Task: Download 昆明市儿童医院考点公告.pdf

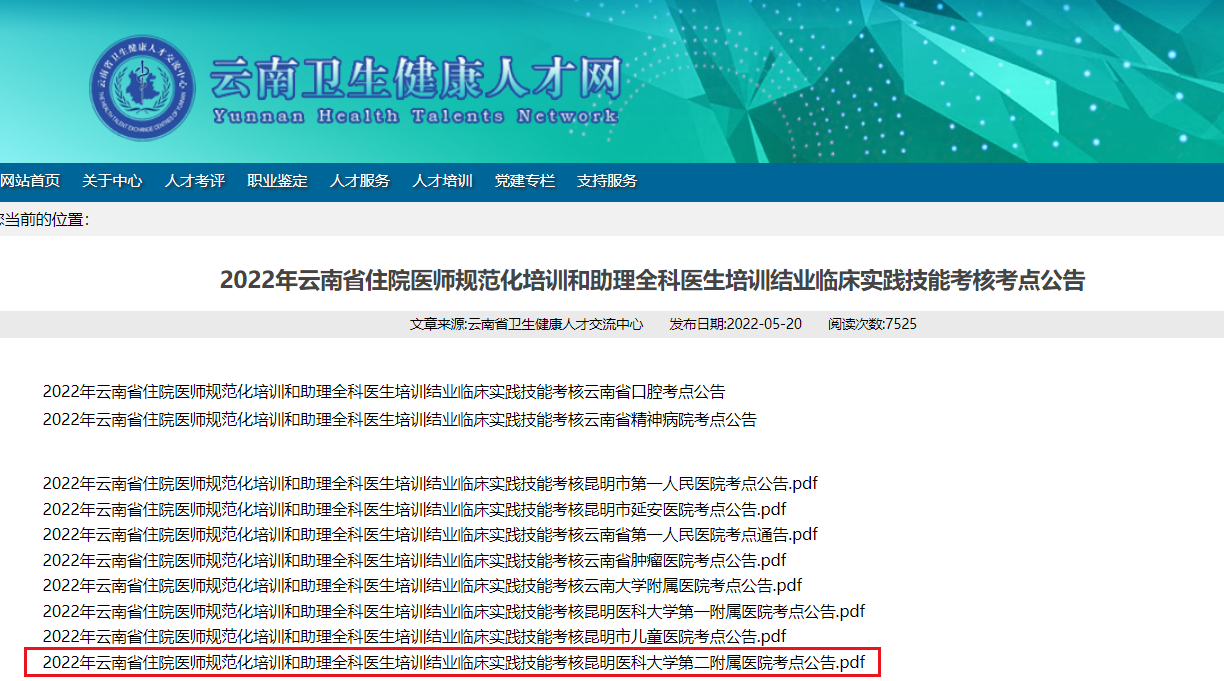Action: pos(414,636)
